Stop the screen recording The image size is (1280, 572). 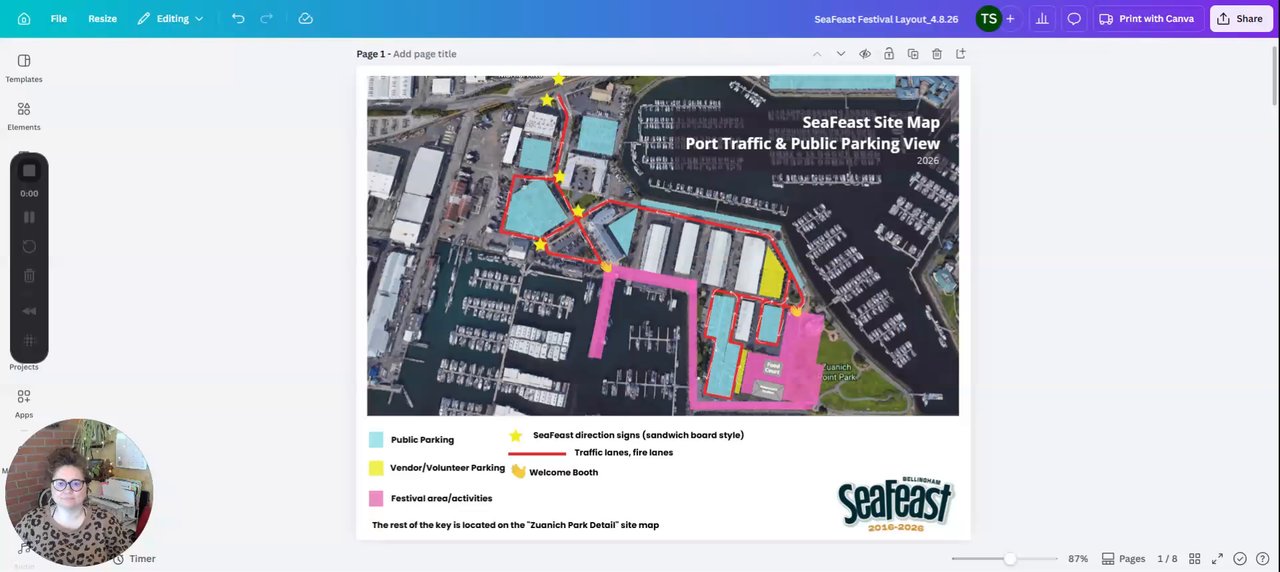pyautogui.click(x=29, y=171)
